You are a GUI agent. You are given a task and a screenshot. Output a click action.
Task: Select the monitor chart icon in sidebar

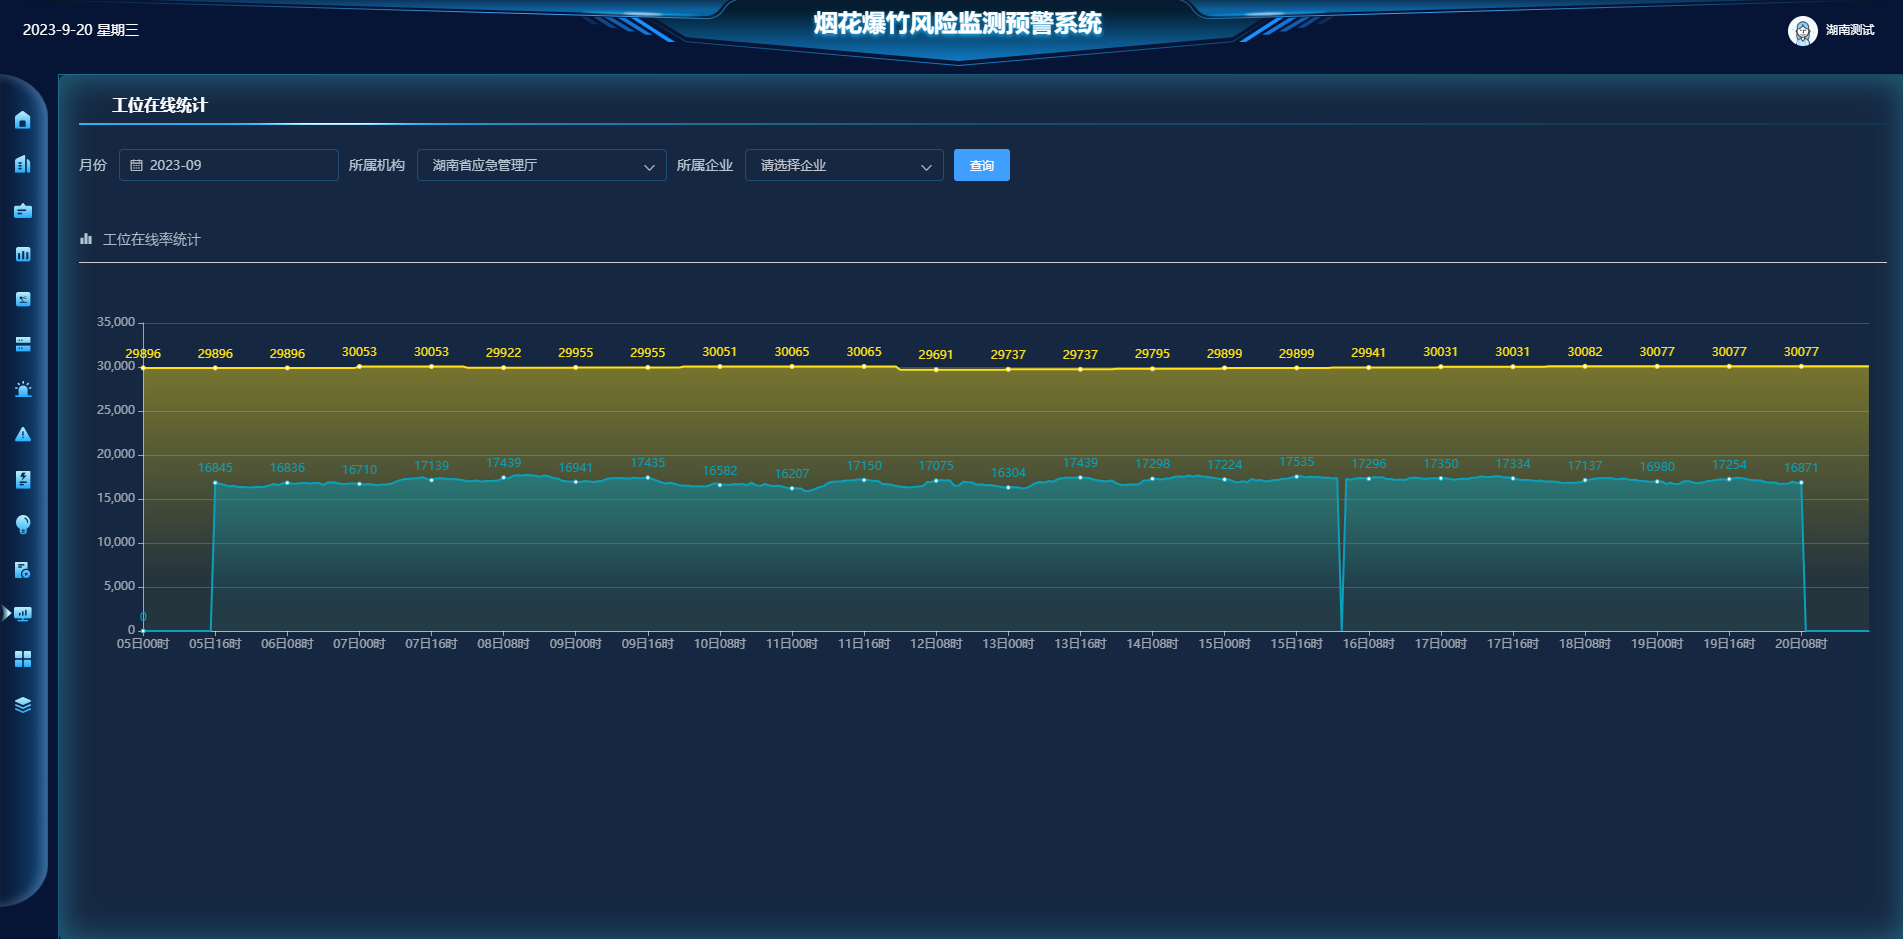point(23,614)
